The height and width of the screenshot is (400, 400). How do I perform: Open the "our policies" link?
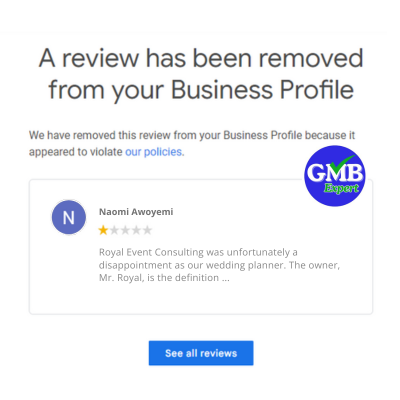point(154,152)
